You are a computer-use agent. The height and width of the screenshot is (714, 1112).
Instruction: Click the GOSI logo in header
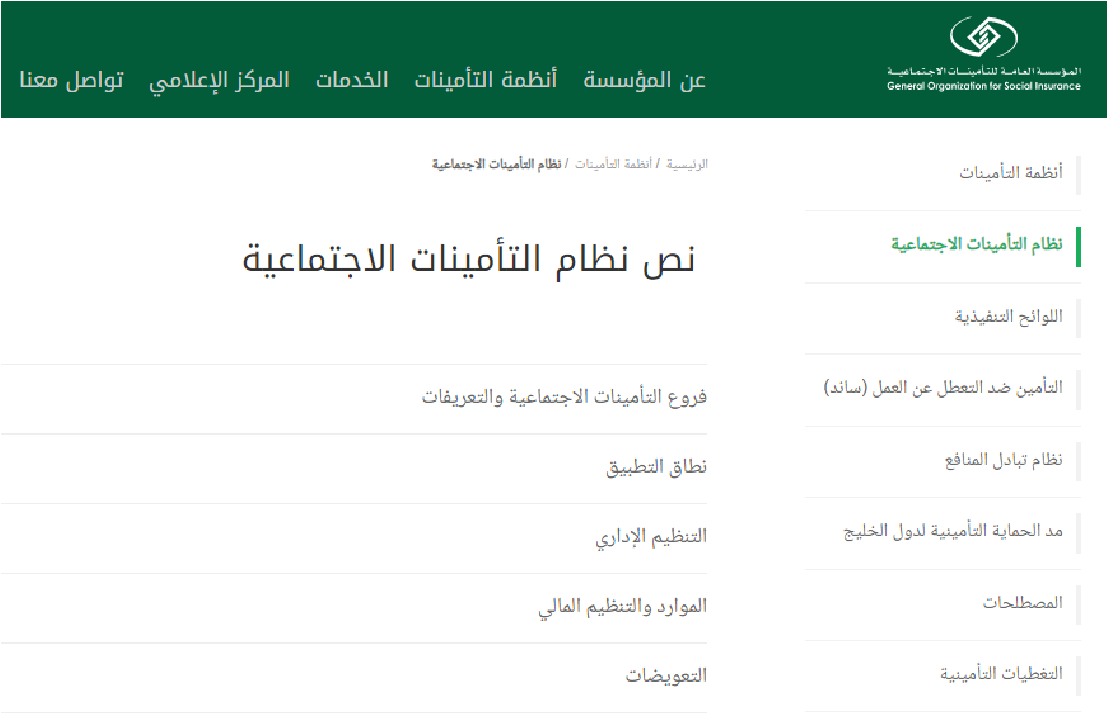coord(983,56)
